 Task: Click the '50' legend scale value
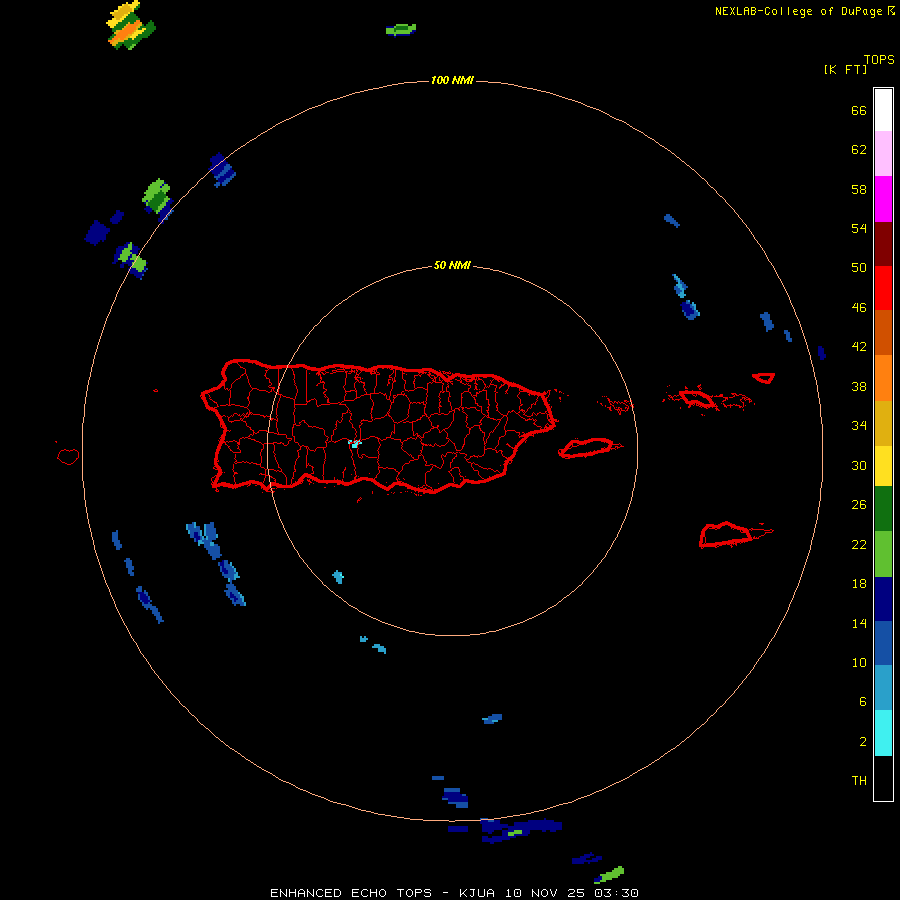[x=859, y=267]
